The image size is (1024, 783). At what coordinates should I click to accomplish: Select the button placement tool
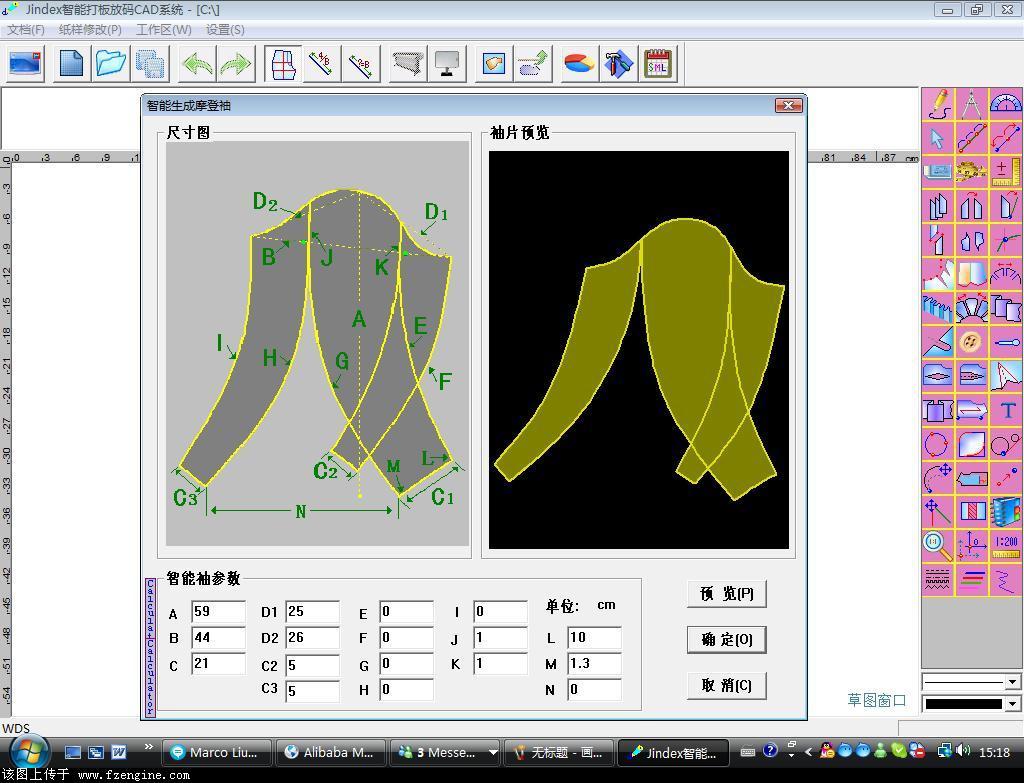972,342
